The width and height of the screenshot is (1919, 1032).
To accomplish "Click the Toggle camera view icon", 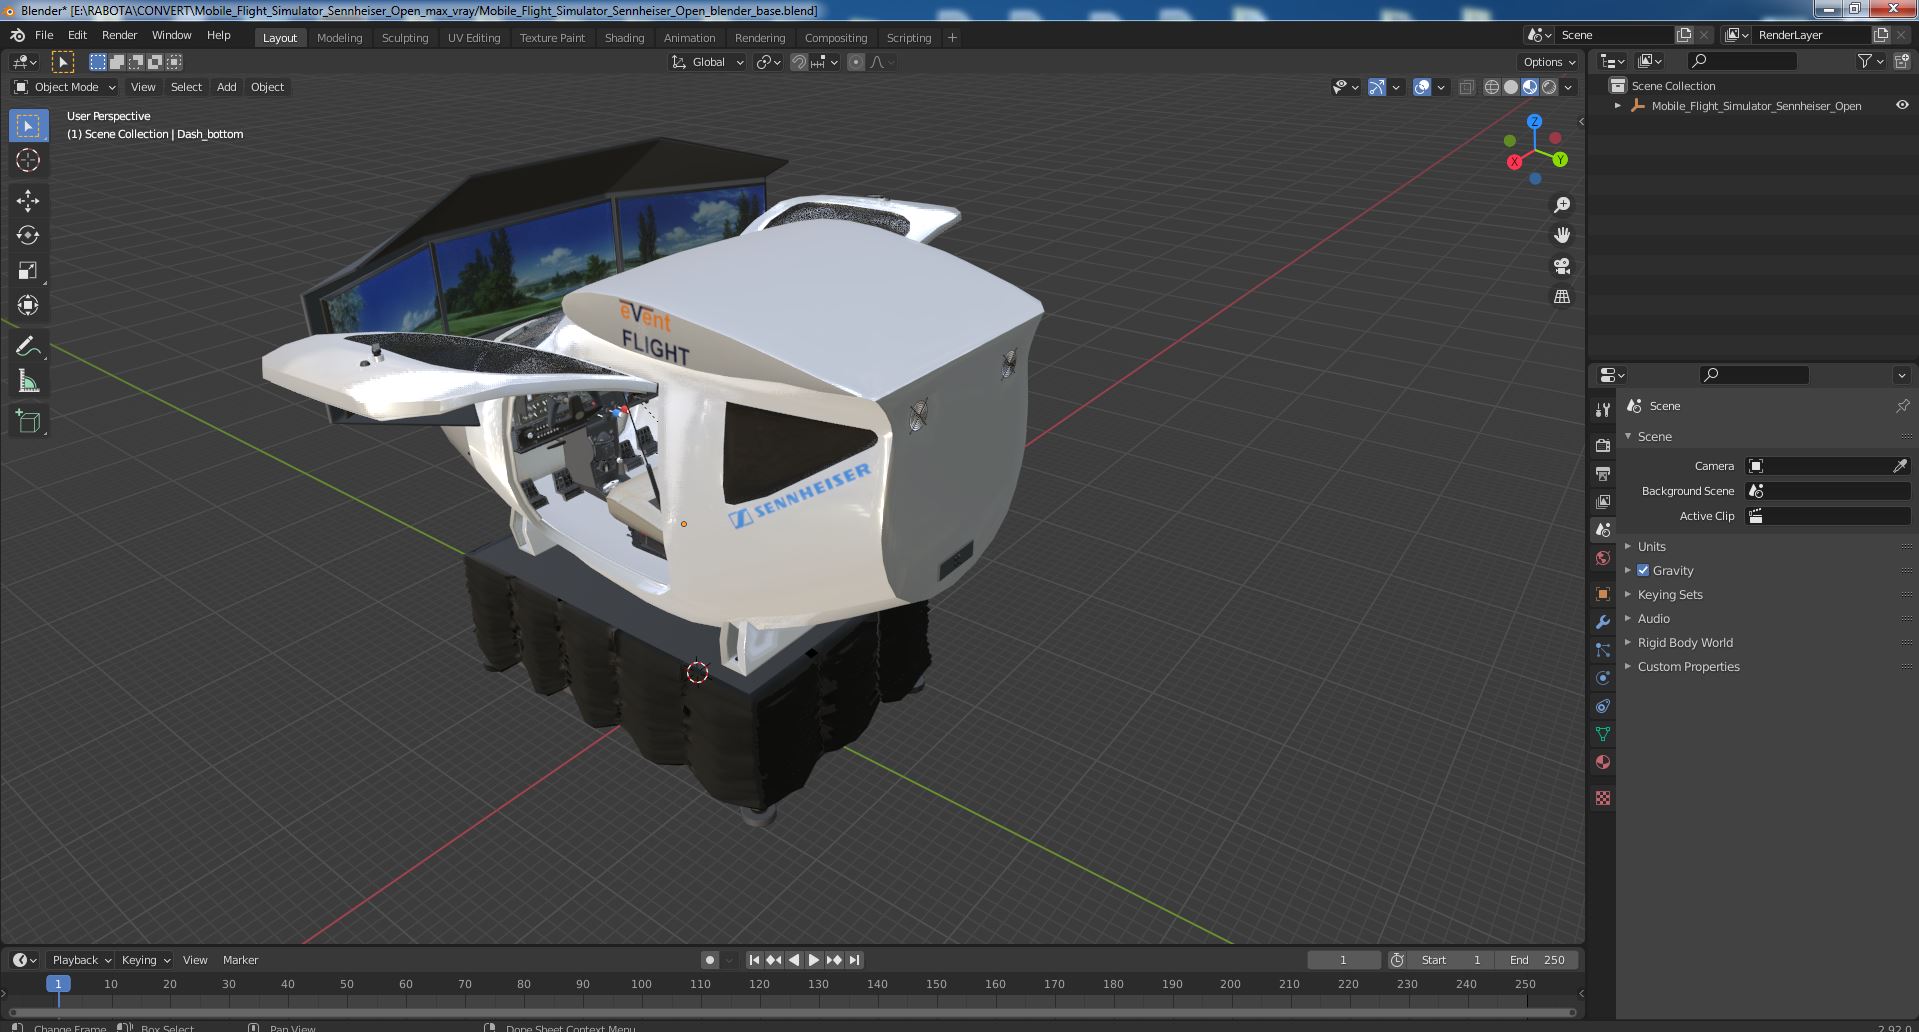I will pyautogui.click(x=1561, y=266).
